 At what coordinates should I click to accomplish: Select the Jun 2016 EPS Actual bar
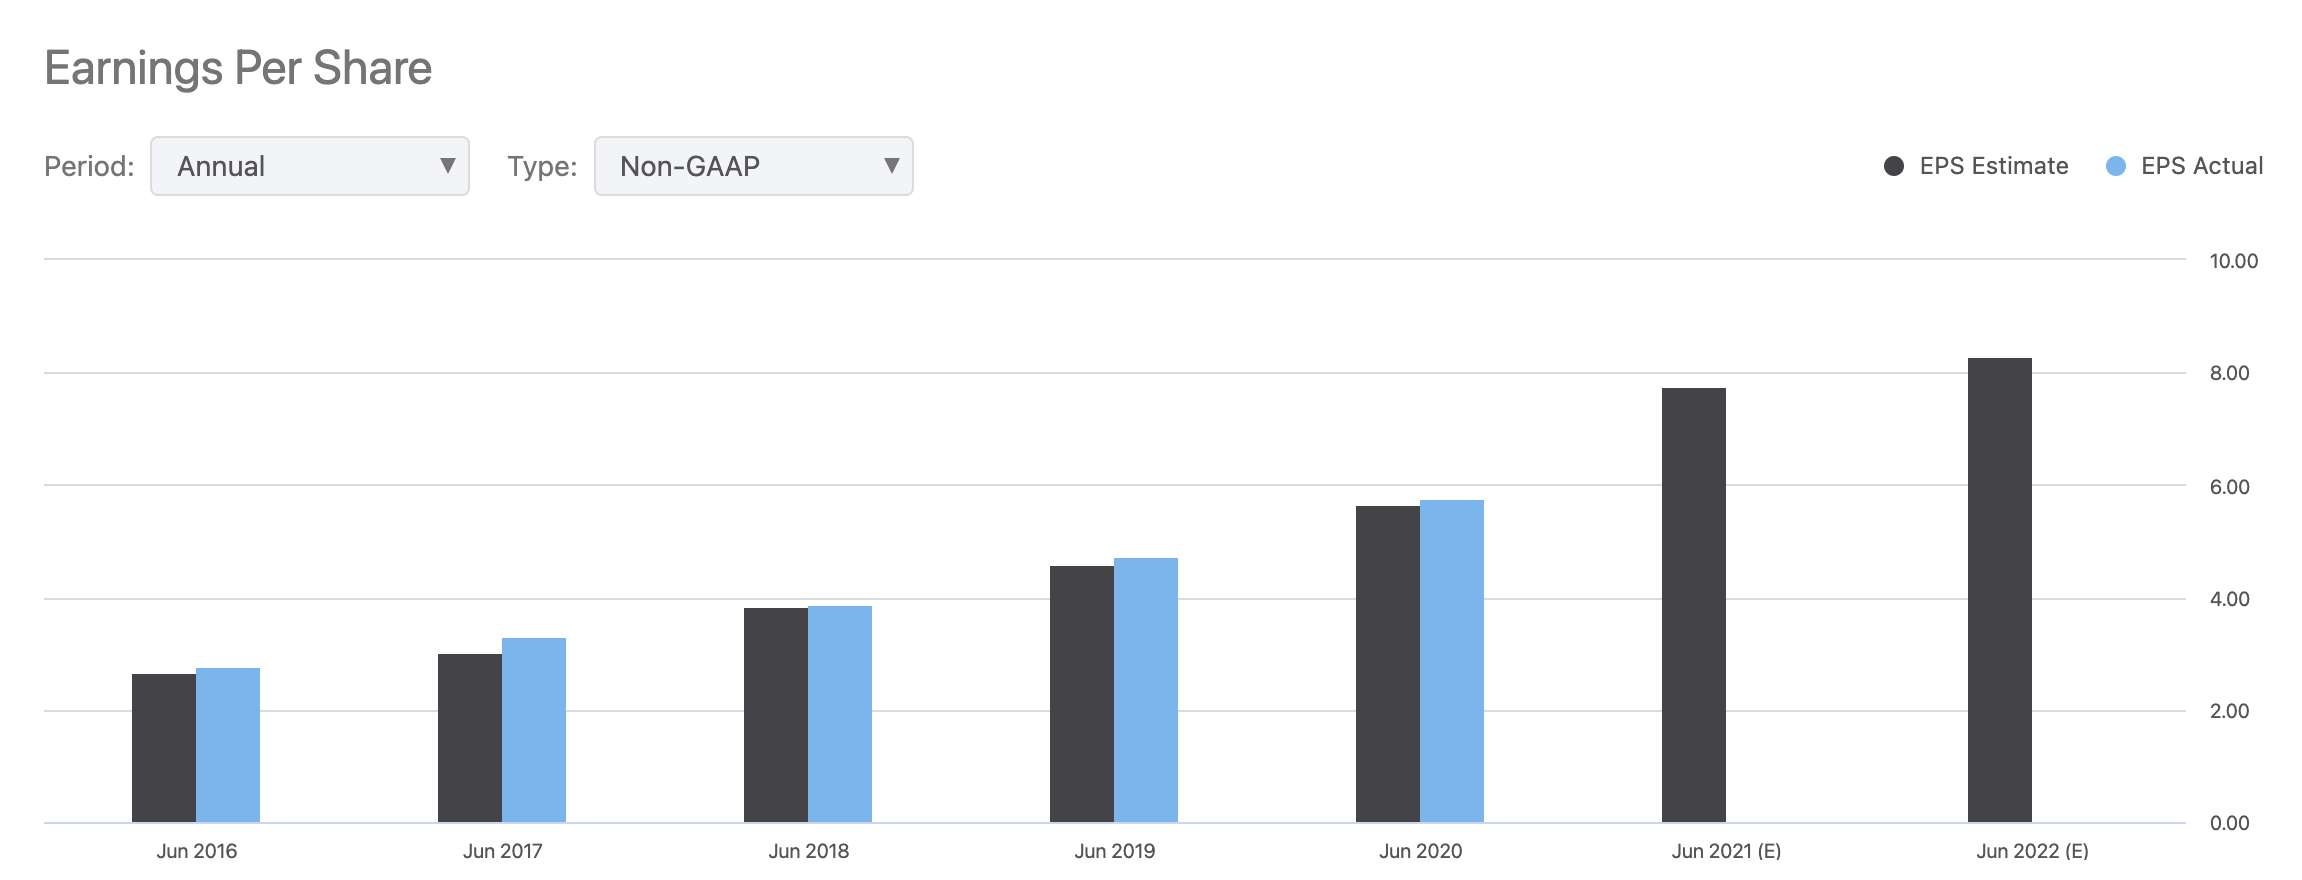pyautogui.click(x=228, y=745)
